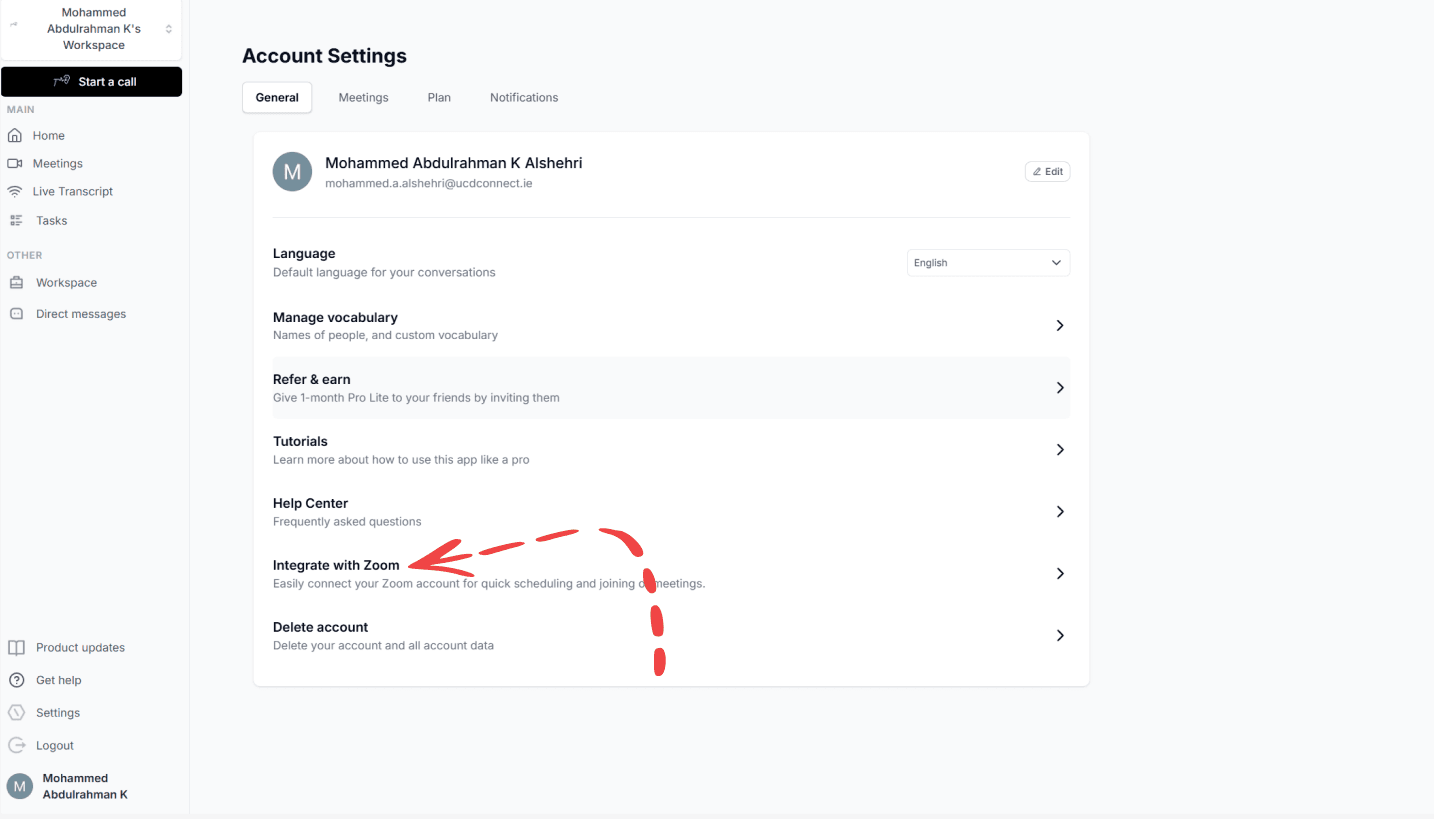Open Meetings via camera icon

pyautogui.click(x=15, y=164)
